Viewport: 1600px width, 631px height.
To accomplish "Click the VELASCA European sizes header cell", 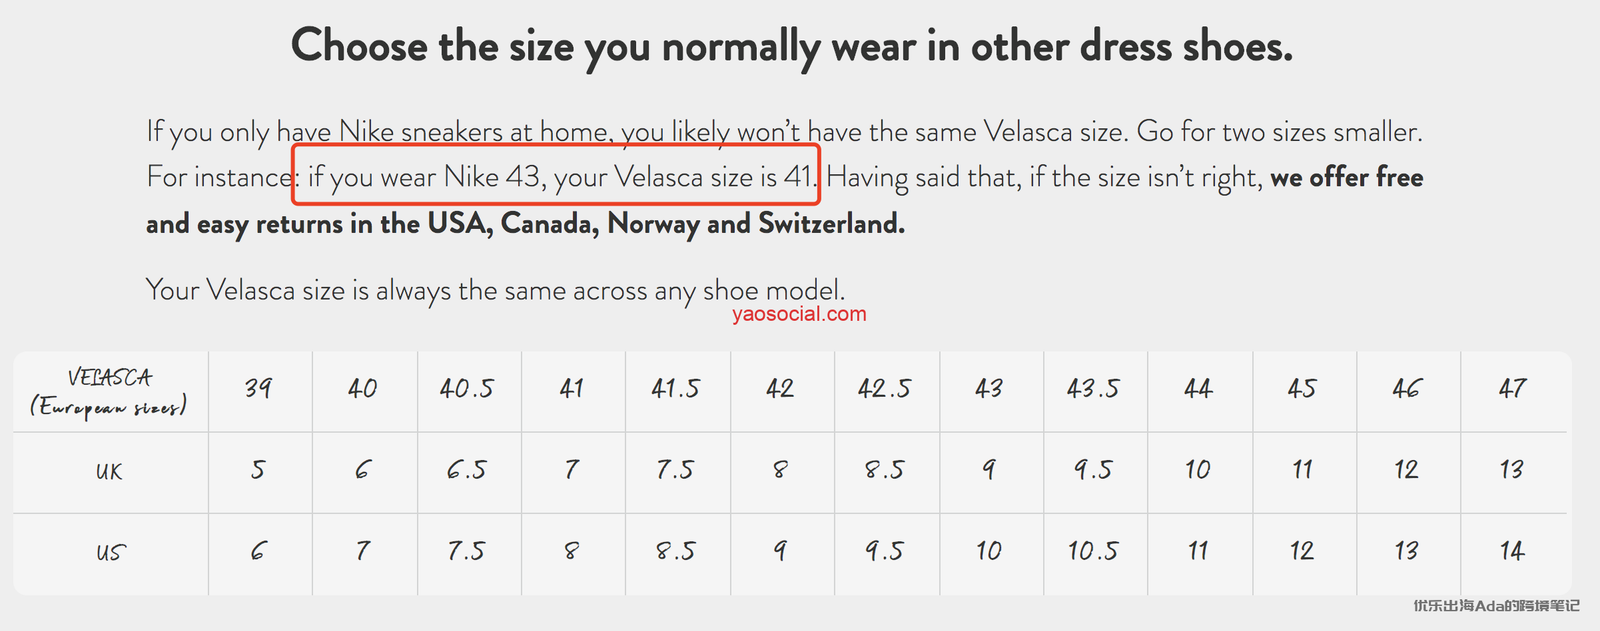I will click(110, 391).
